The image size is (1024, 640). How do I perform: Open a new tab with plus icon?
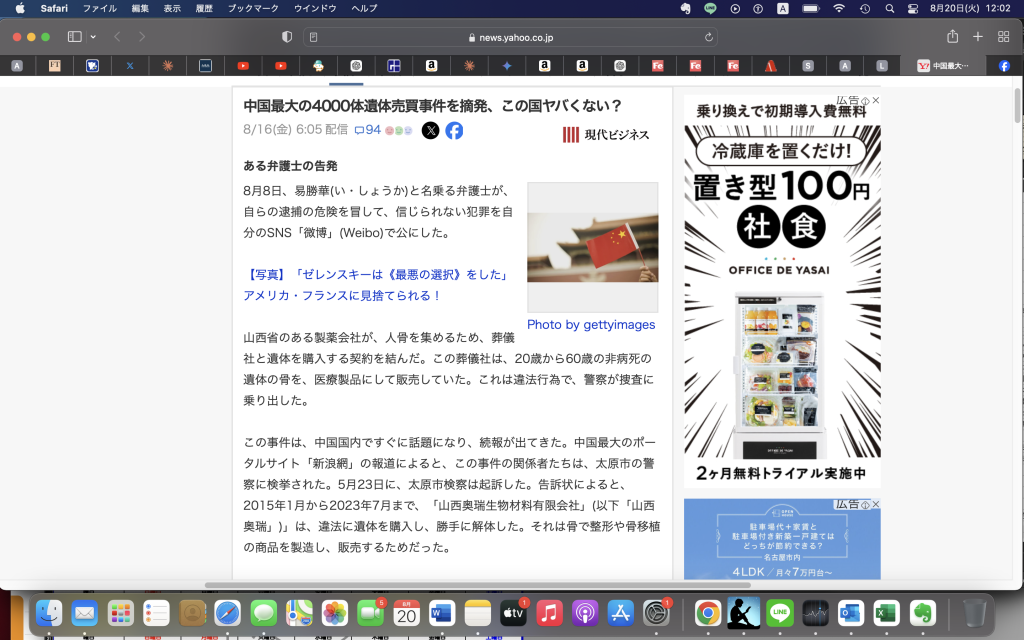978,37
